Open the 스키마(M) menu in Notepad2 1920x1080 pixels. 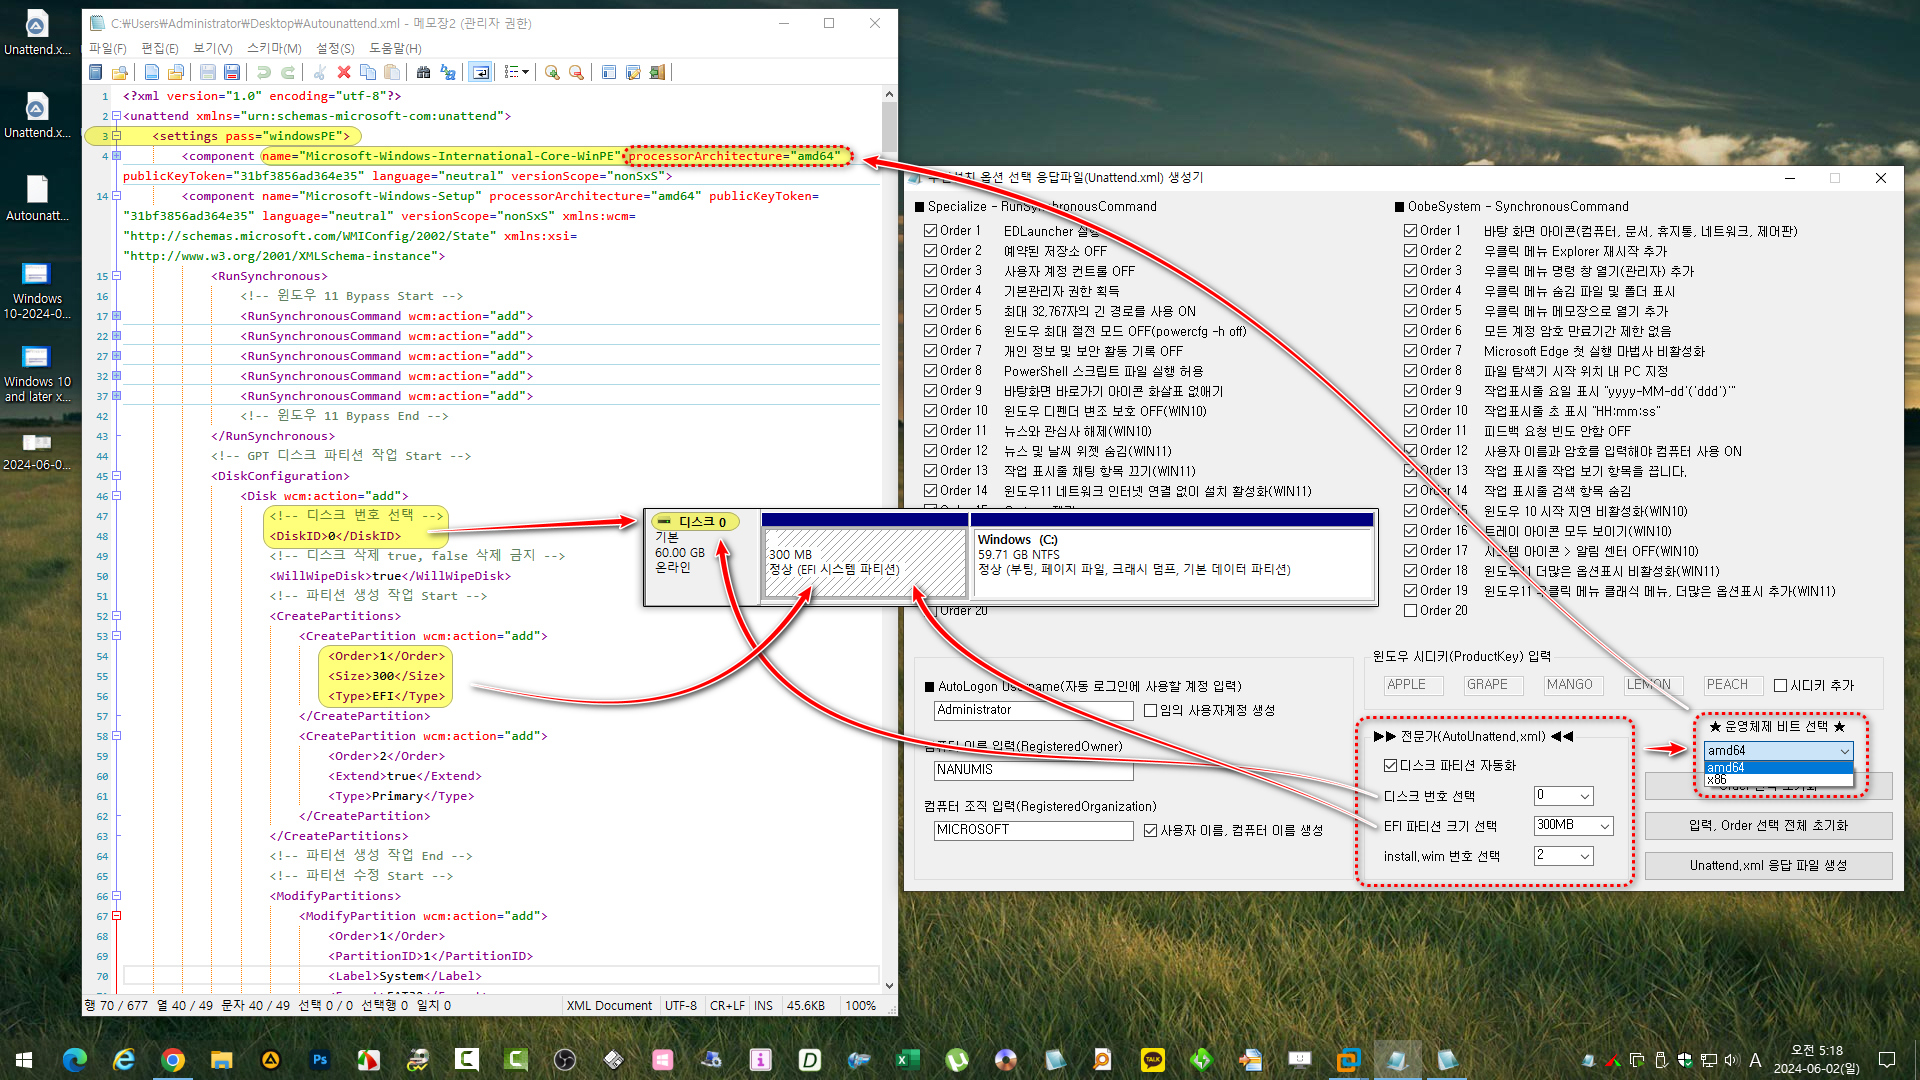pyautogui.click(x=274, y=48)
